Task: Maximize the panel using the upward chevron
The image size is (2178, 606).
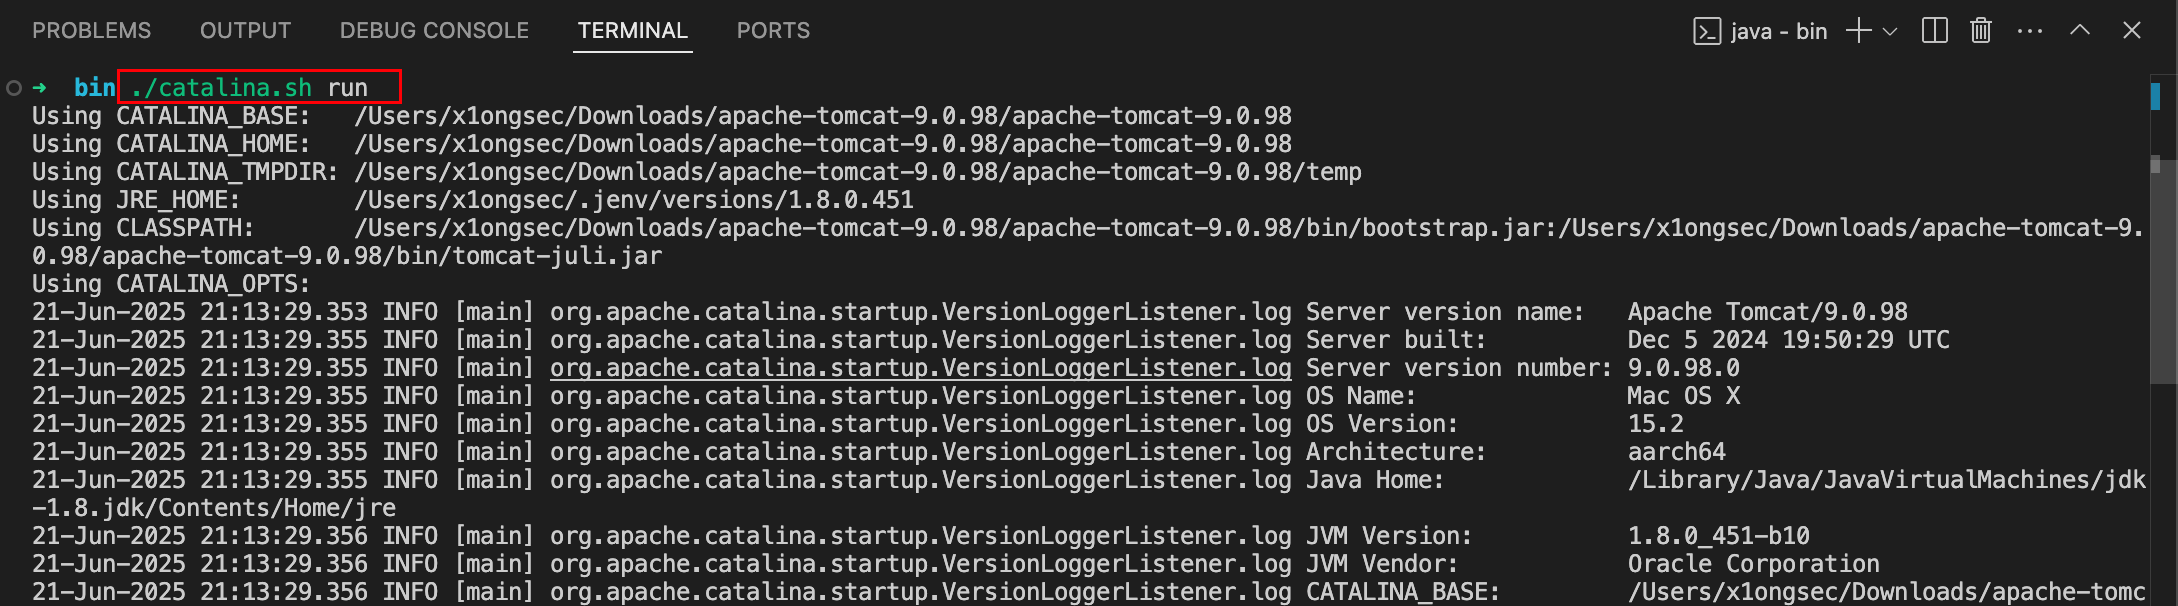Action: tap(2080, 30)
